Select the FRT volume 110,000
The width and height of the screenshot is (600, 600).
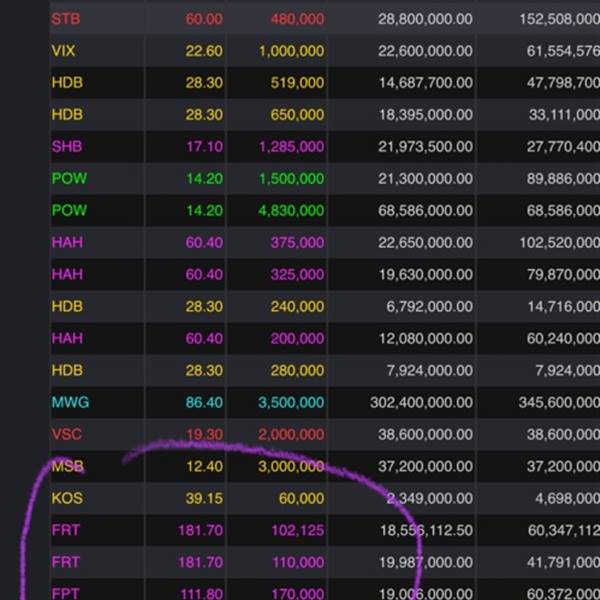pyautogui.click(x=297, y=562)
